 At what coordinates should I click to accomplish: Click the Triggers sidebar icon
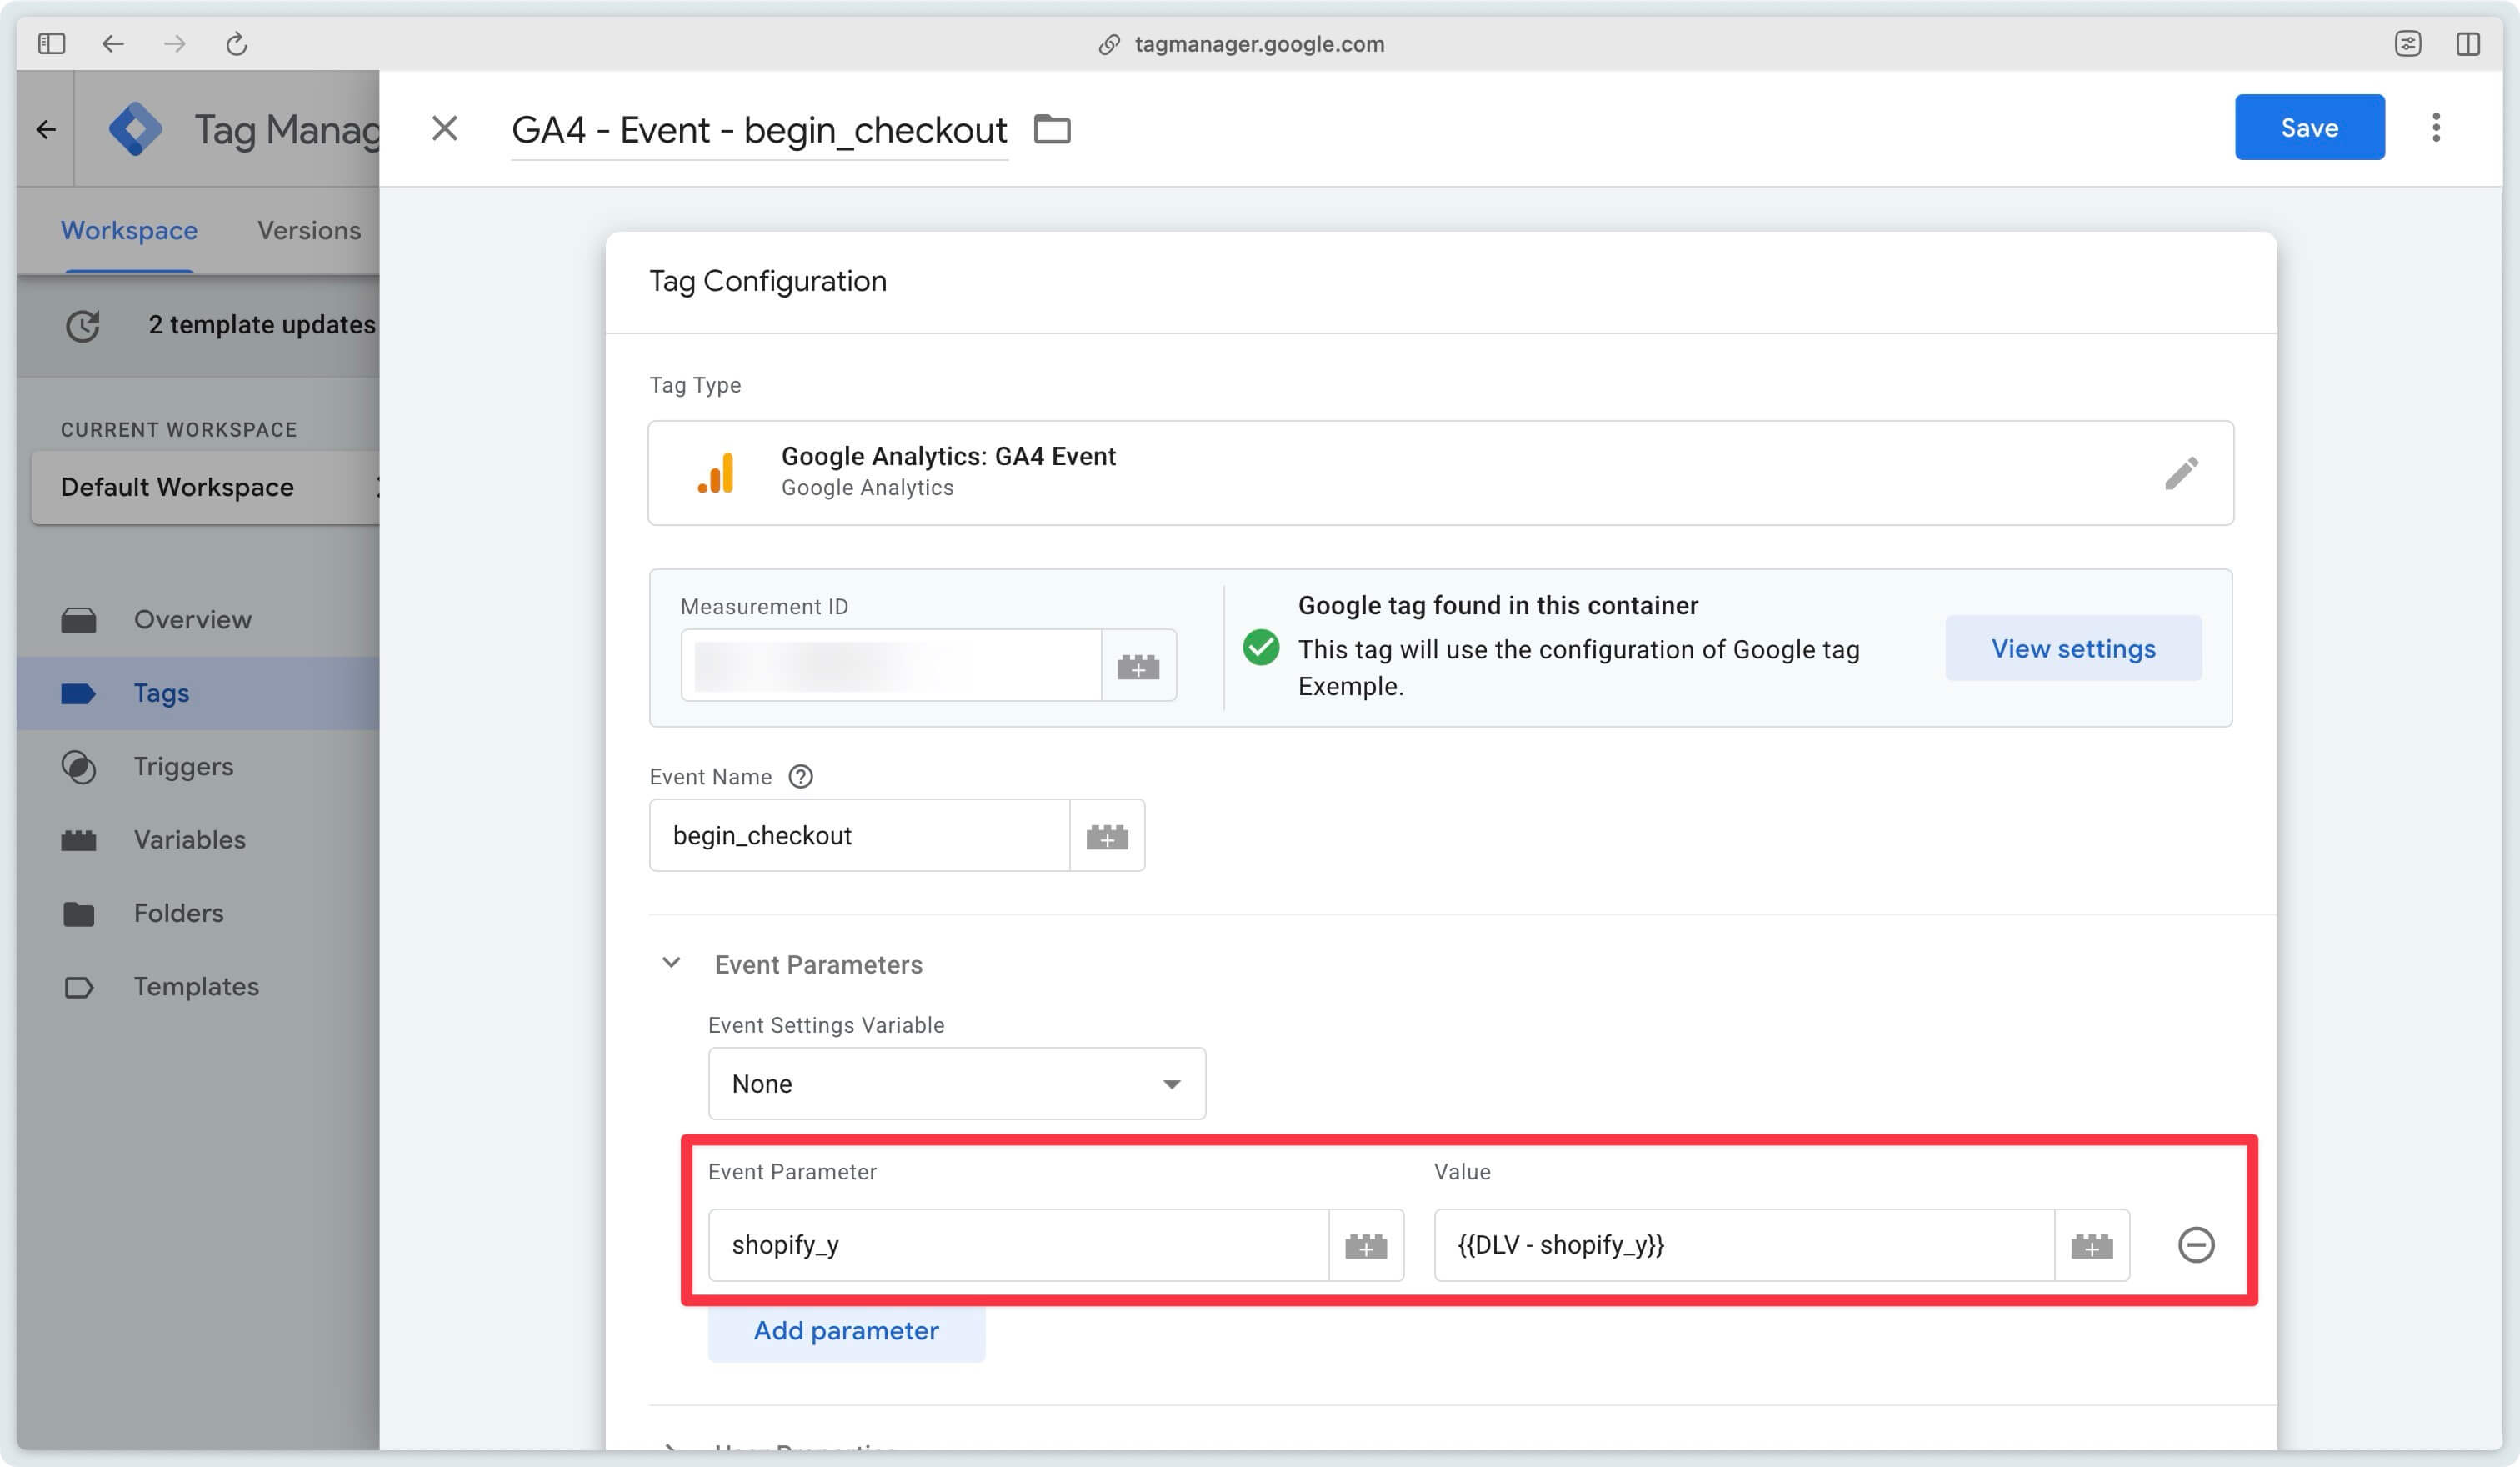click(x=79, y=767)
